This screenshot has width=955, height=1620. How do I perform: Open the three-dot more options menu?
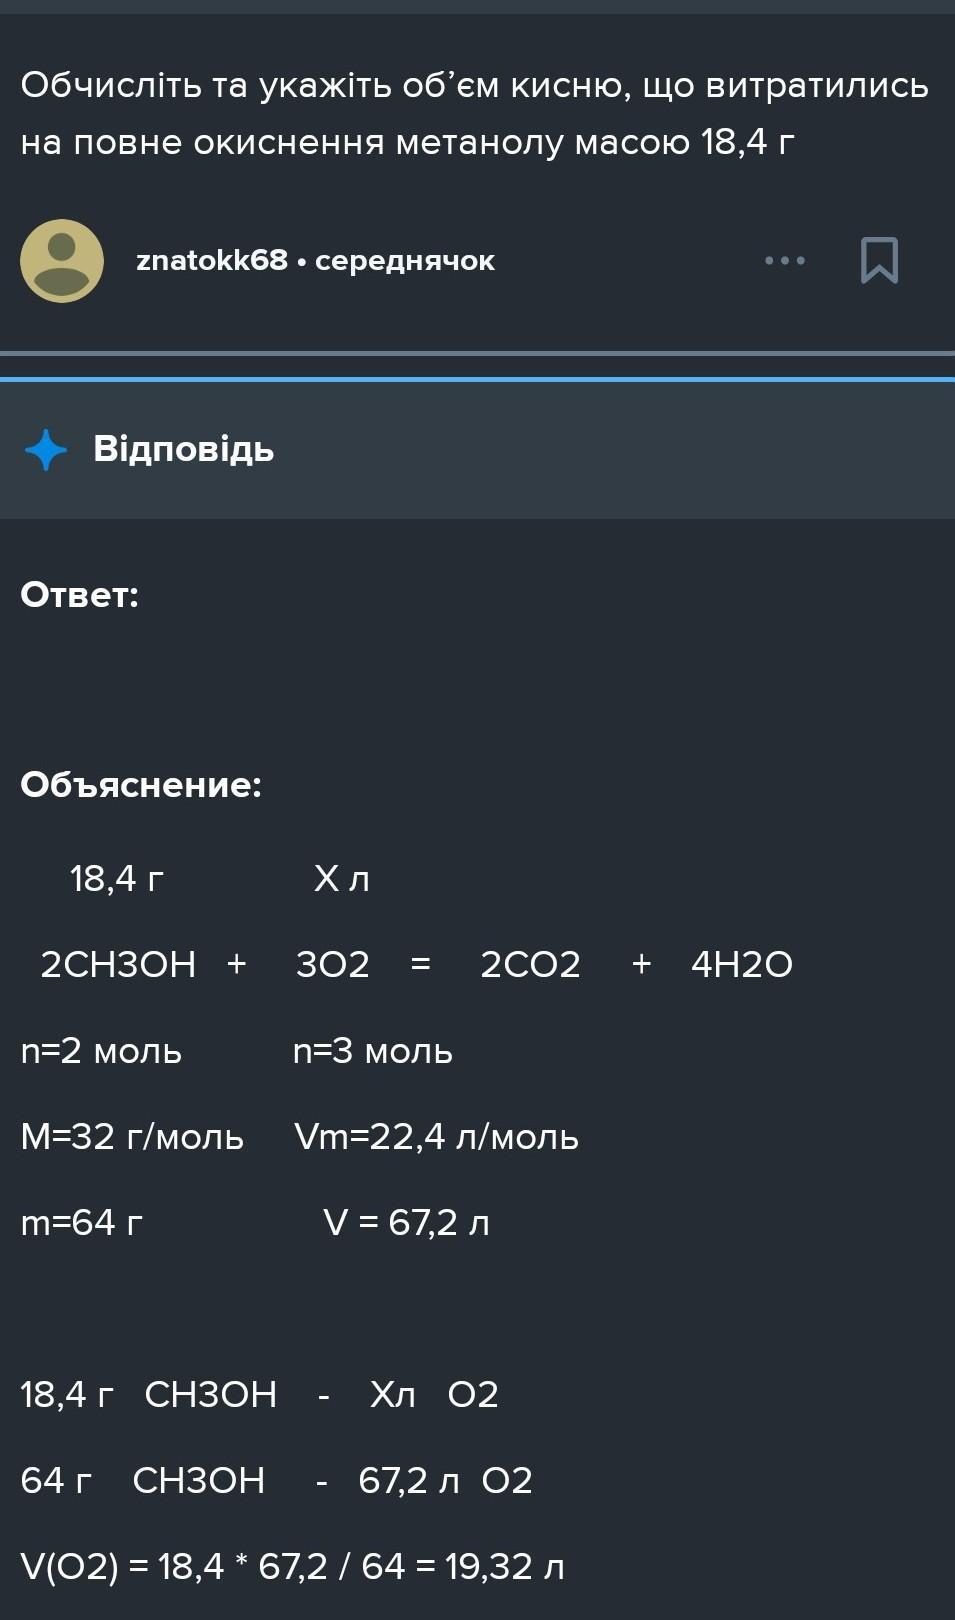click(784, 261)
